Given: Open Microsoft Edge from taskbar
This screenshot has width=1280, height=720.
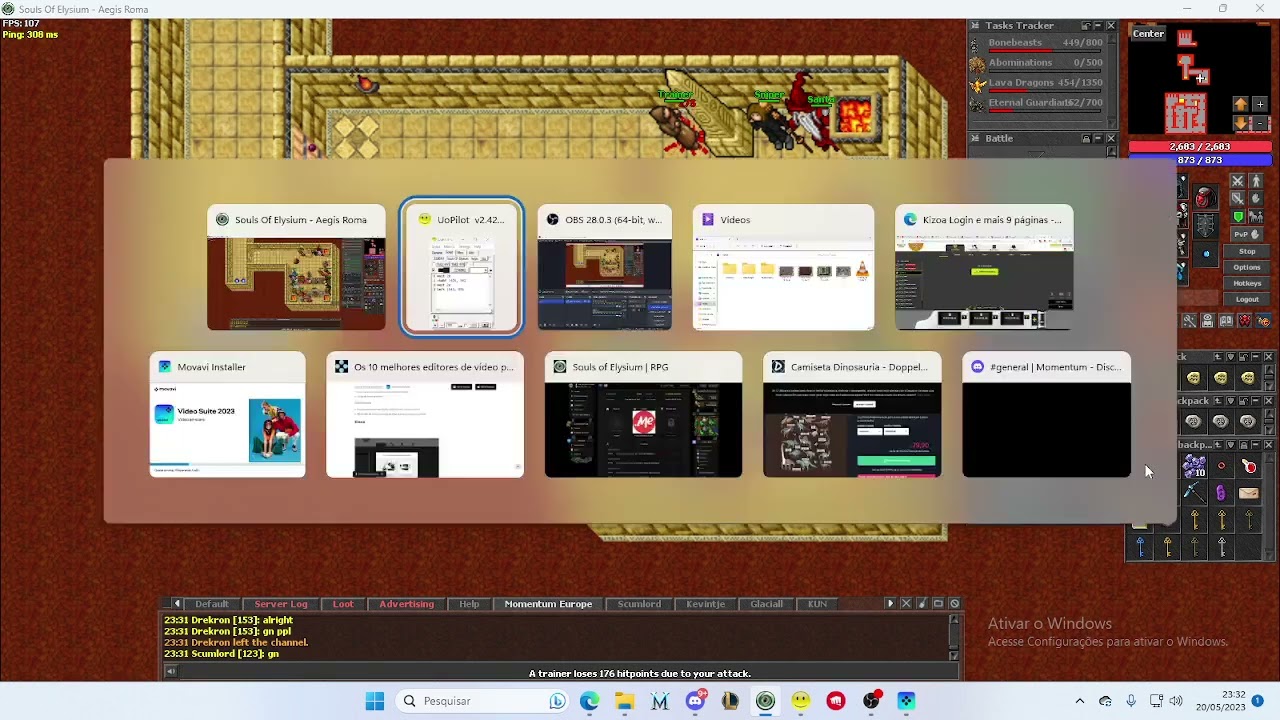Looking at the screenshot, I should coord(590,701).
